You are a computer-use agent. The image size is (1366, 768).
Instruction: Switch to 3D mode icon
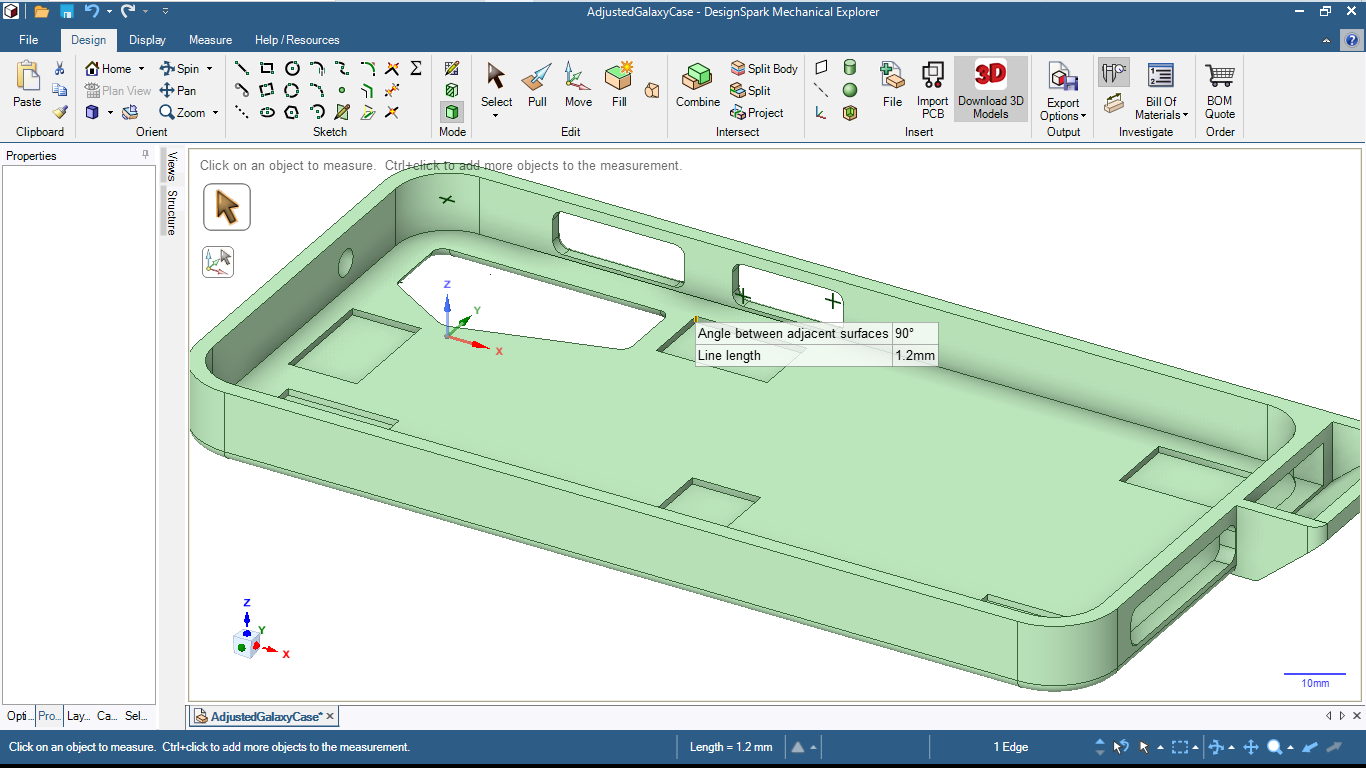(452, 112)
